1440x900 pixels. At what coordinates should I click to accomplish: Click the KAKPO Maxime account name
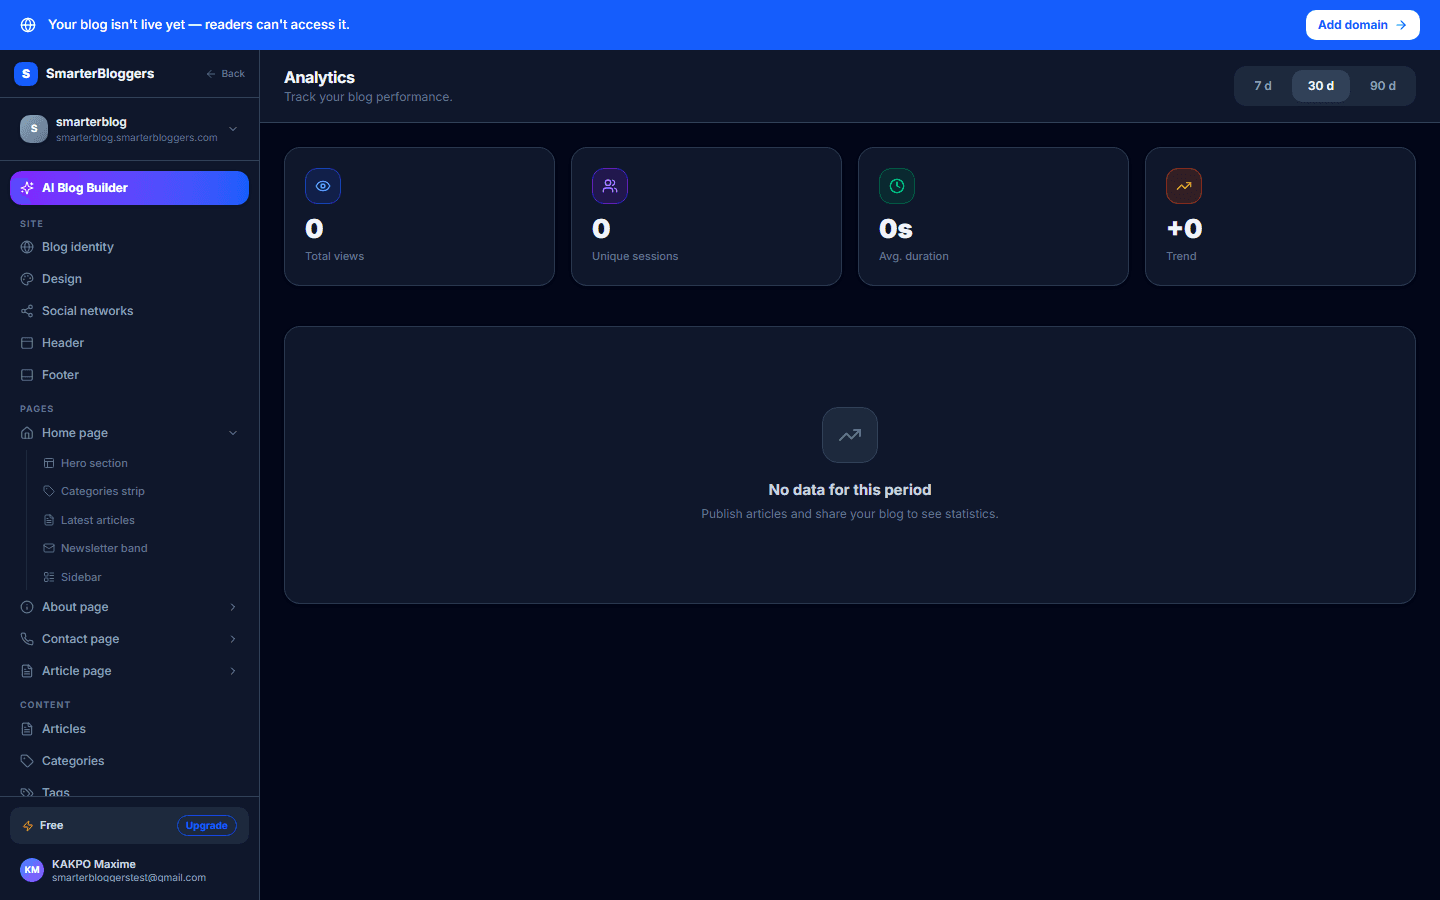94,864
